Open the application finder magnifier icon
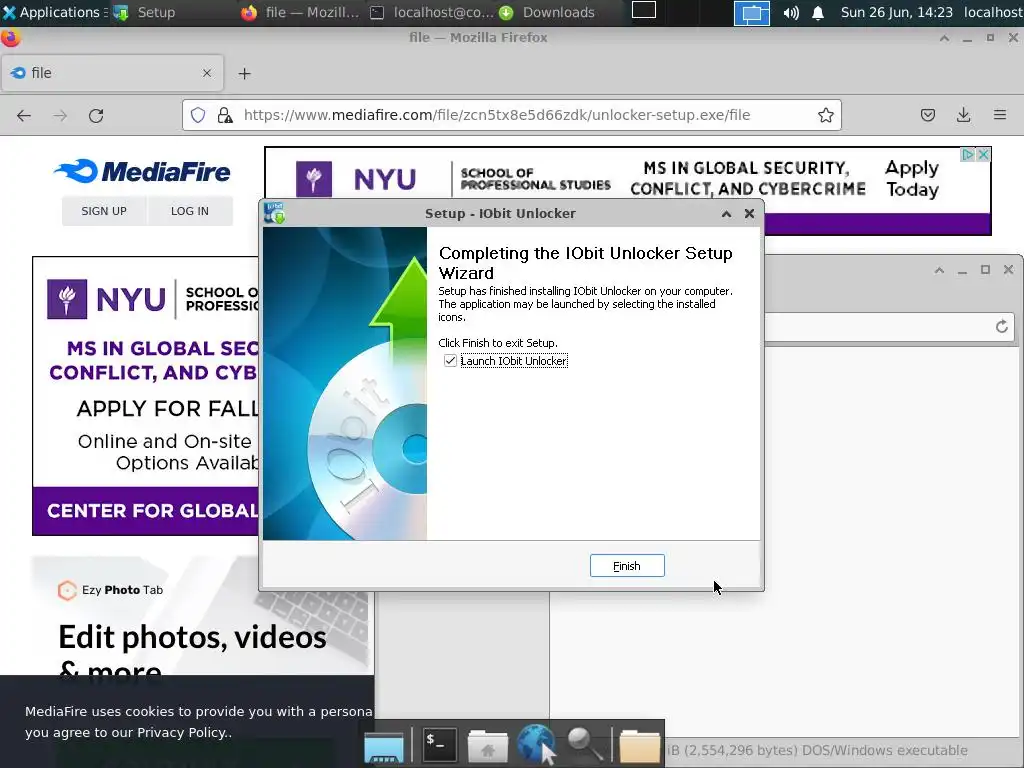This screenshot has height=768, width=1024. click(584, 744)
